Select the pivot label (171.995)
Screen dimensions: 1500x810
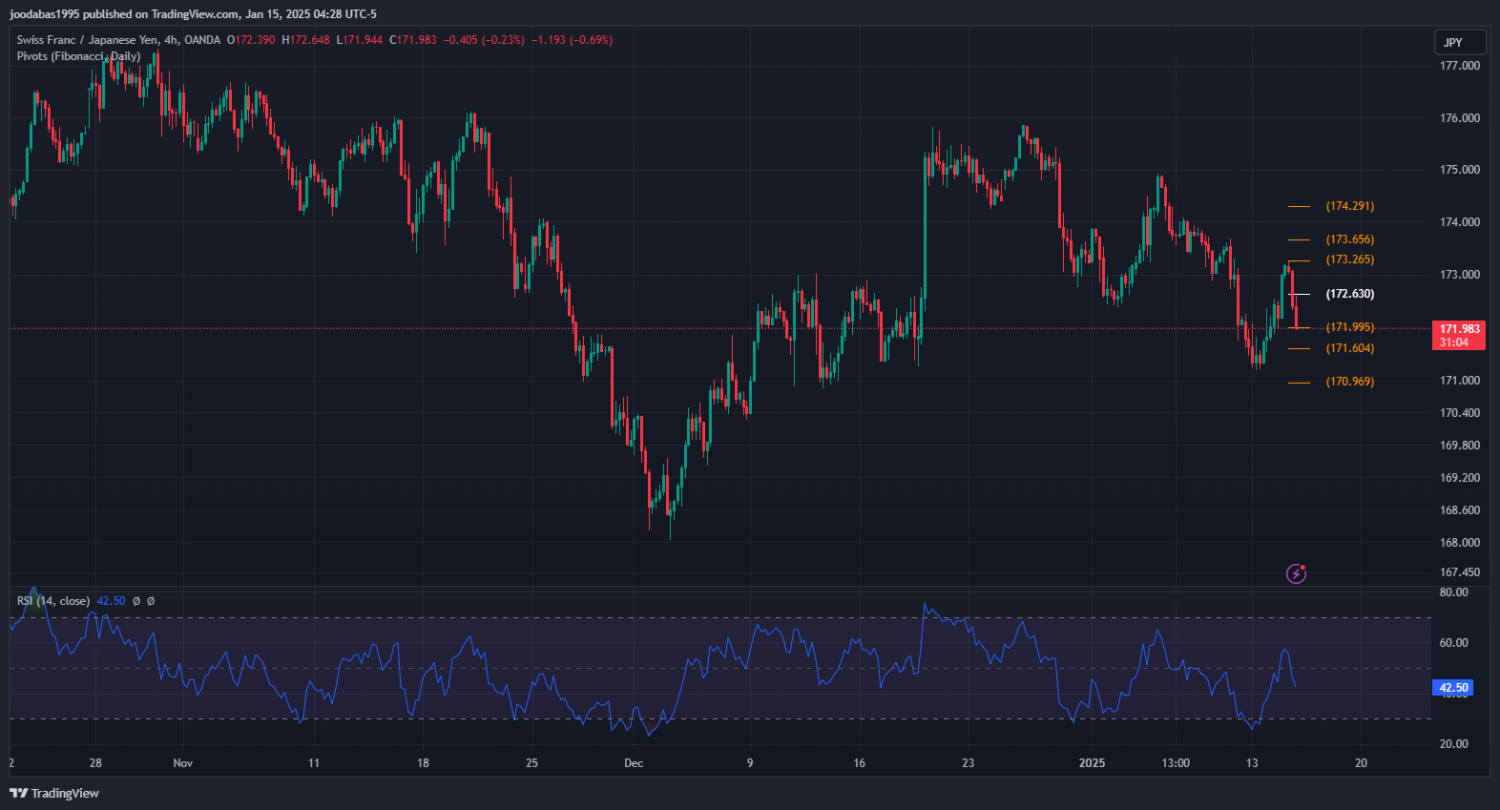(1350, 328)
